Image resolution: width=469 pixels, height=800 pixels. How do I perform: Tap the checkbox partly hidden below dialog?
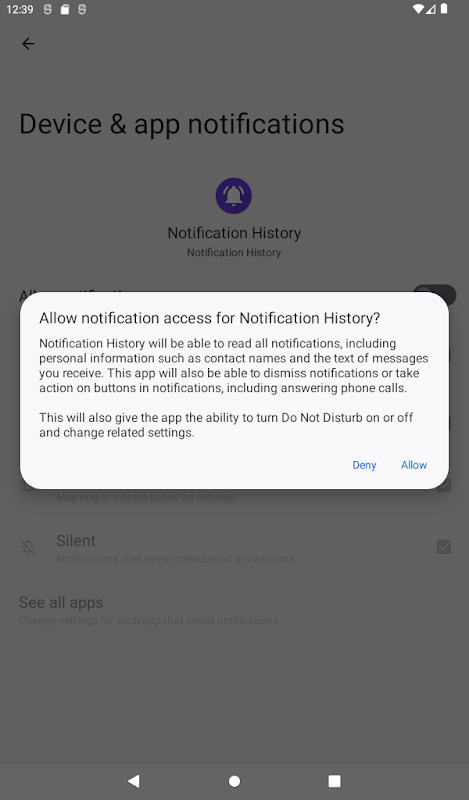[443, 485]
